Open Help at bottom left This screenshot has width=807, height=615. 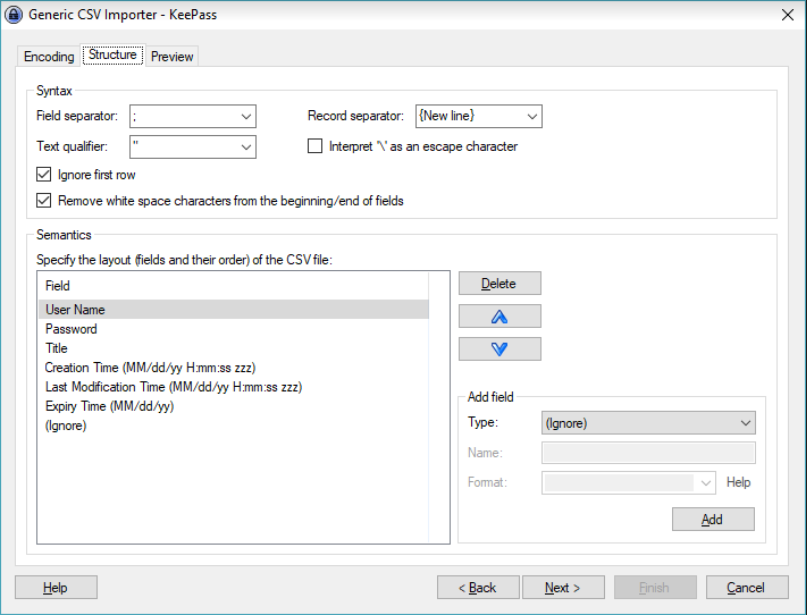[x=56, y=587]
